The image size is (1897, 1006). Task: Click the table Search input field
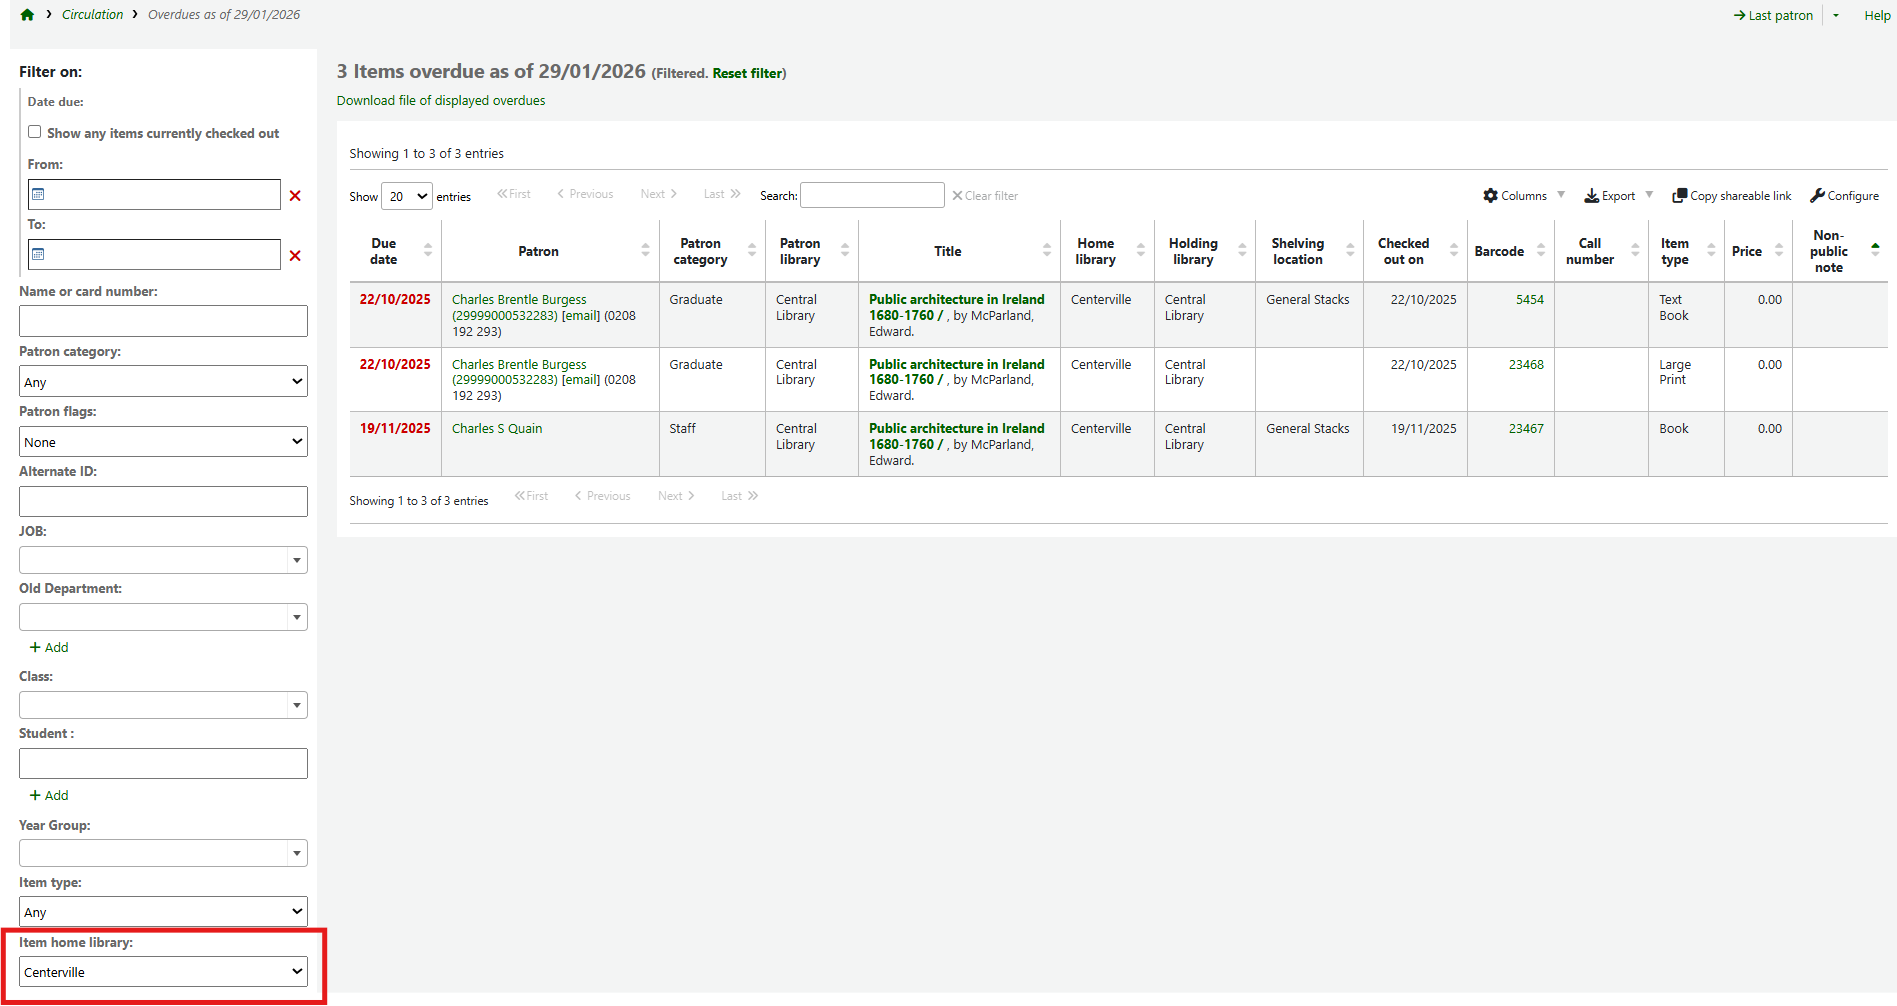point(872,196)
